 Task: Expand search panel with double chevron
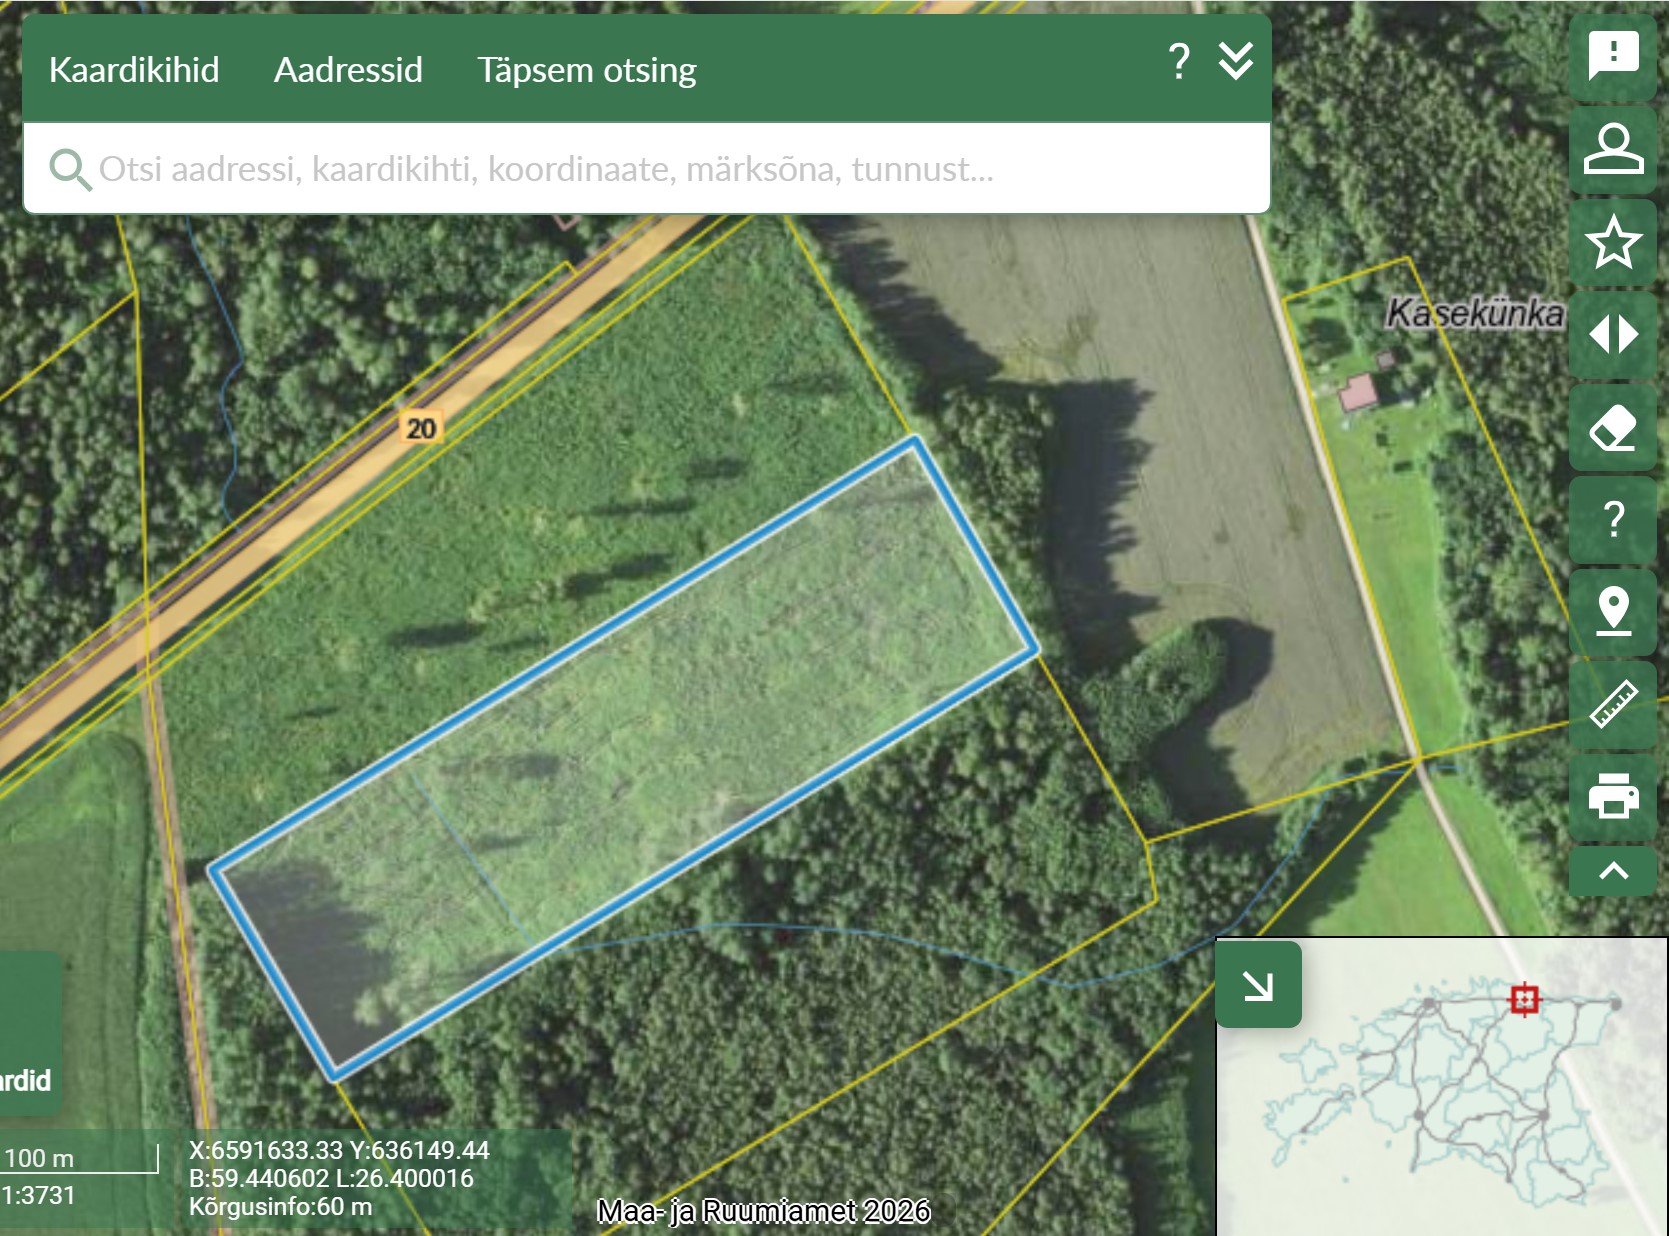[x=1236, y=62]
